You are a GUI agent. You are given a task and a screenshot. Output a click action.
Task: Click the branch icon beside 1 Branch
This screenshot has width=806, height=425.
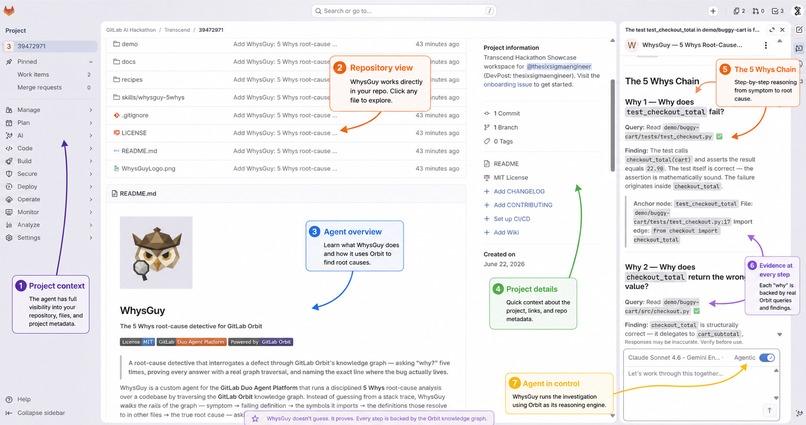[x=487, y=127]
